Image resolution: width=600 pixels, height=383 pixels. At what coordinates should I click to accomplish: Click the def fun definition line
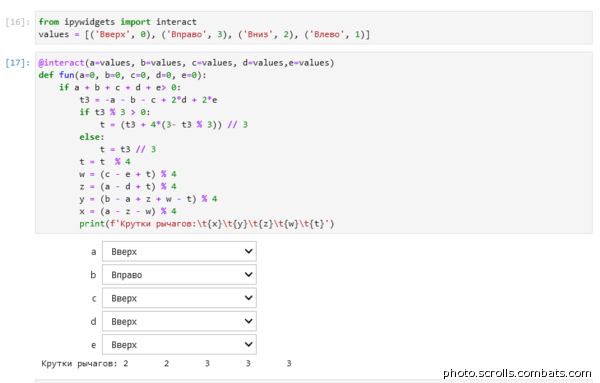[x=122, y=75]
